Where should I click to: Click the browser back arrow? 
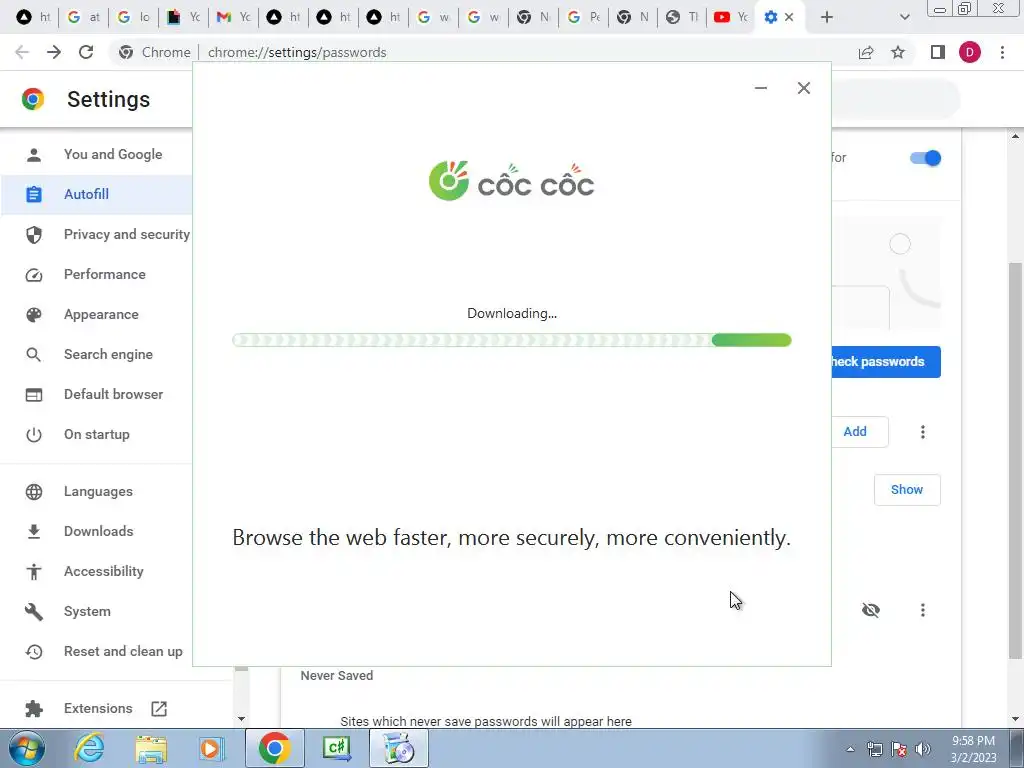(22, 52)
